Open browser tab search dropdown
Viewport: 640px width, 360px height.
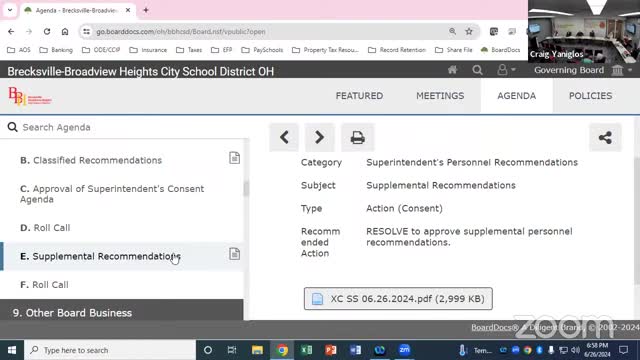pyautogui.click(x=10, y=10)
